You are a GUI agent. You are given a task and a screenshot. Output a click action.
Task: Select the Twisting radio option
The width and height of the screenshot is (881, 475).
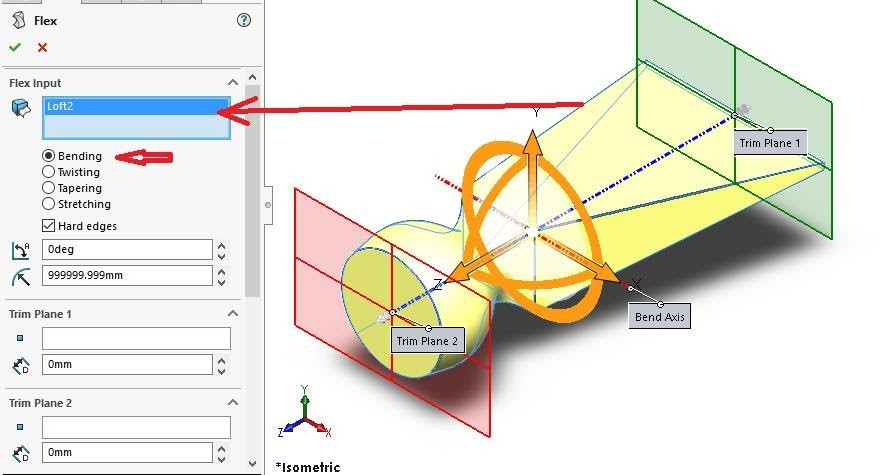coord(49,172)
